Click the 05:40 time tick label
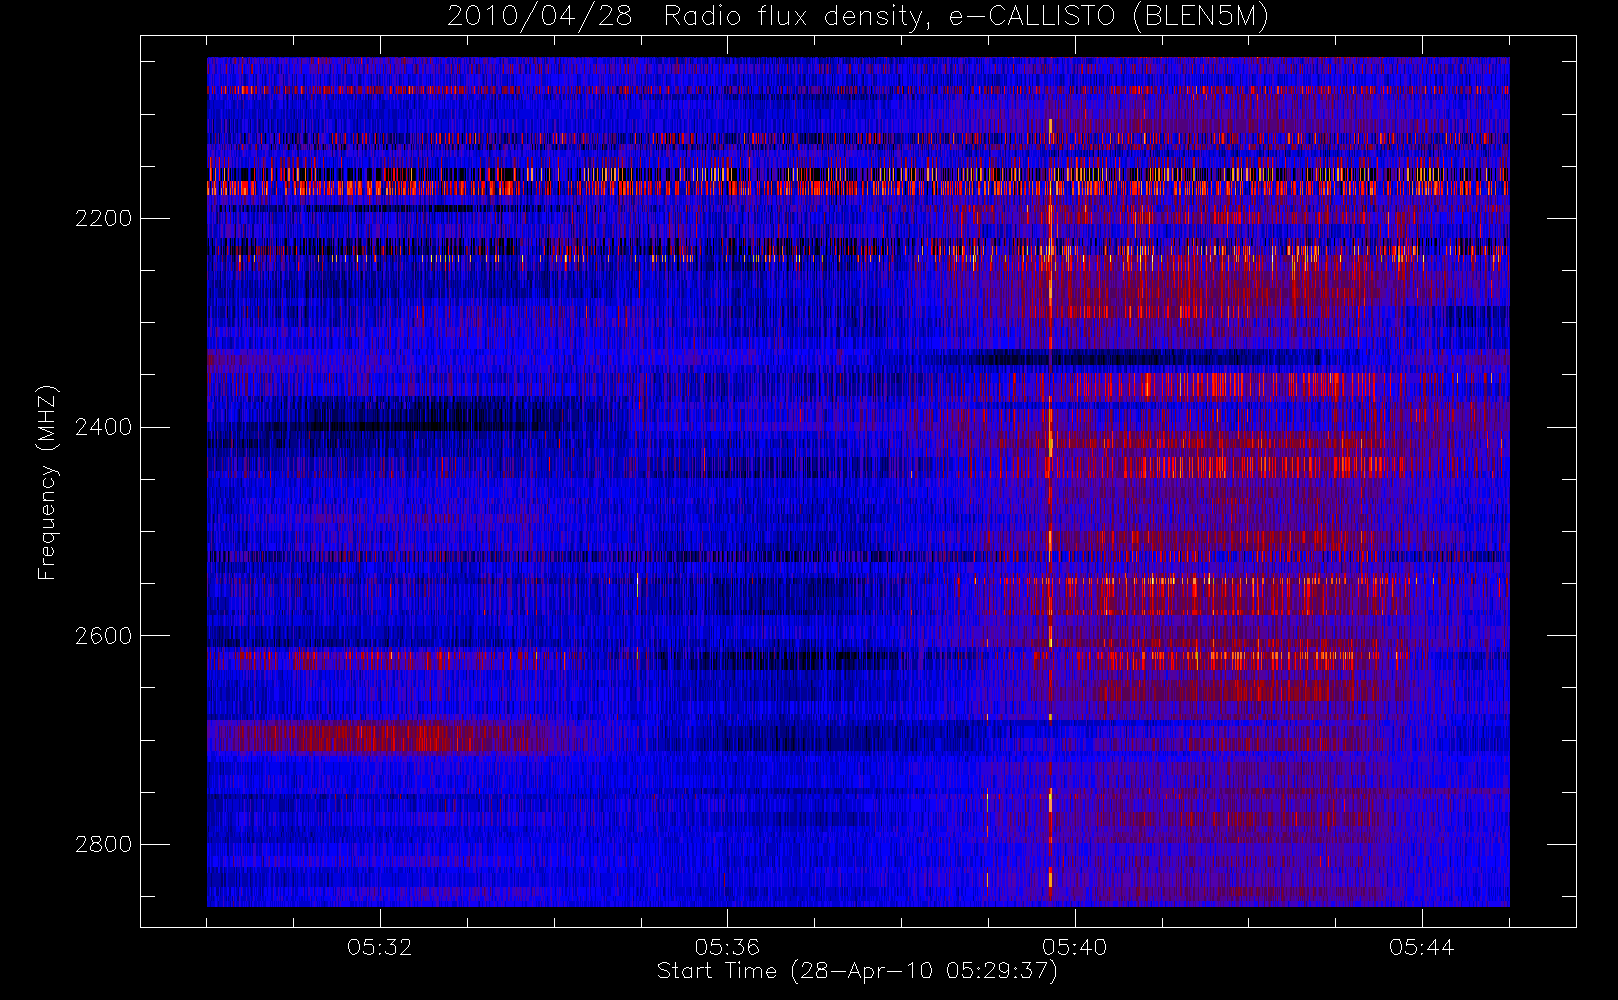Image resolution: width=1618 pixels, height=1000 pixels. tap(1074, 947)
